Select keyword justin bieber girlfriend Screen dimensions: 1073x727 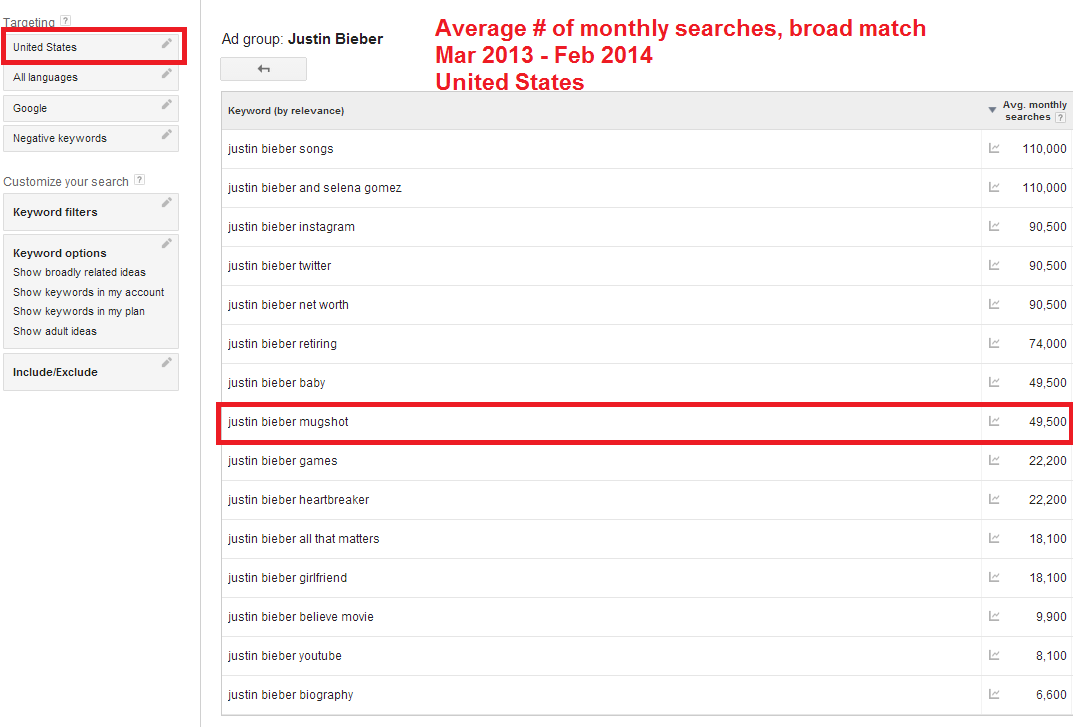287,578
